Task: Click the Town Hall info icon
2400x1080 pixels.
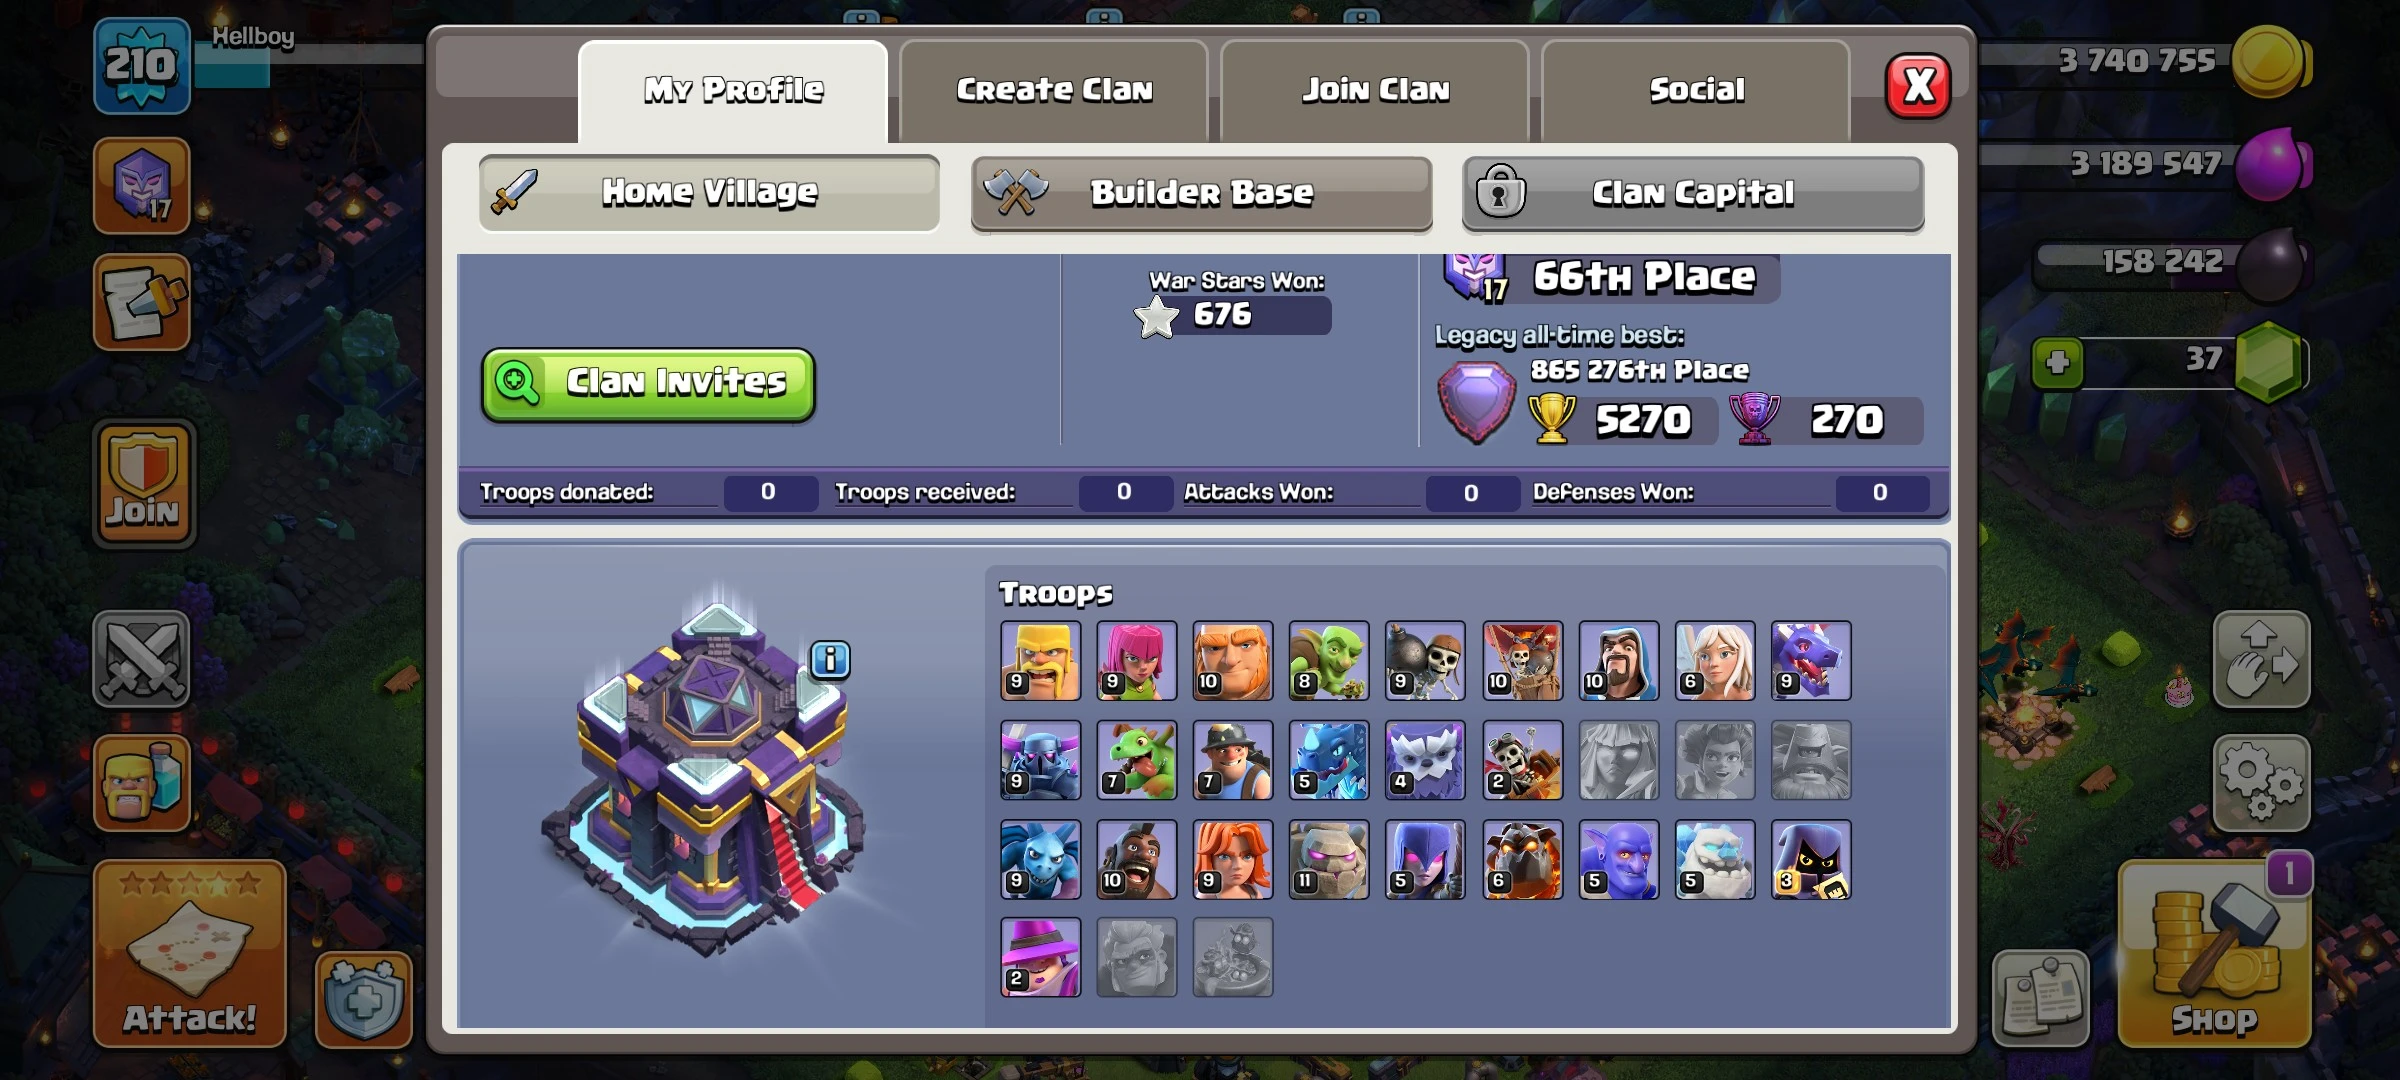Action: [830, 660]
